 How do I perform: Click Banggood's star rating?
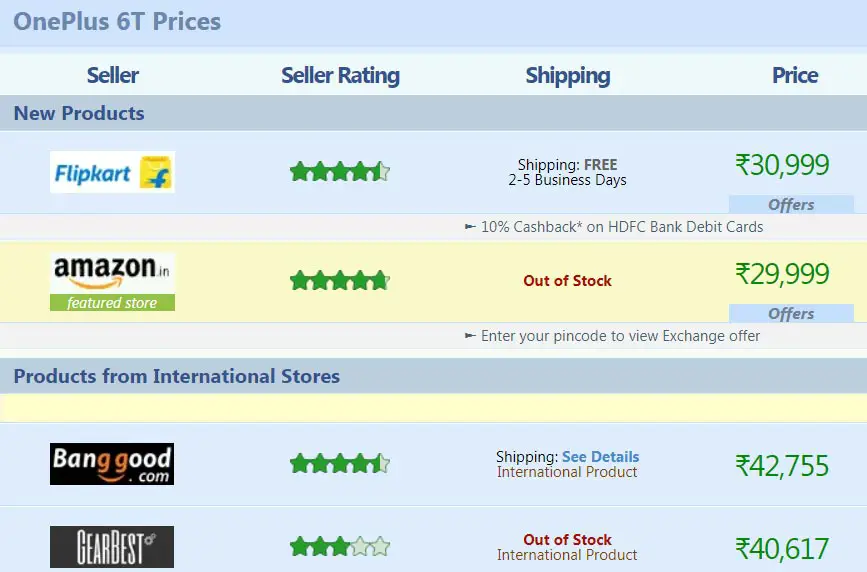(x=340, y=463)
